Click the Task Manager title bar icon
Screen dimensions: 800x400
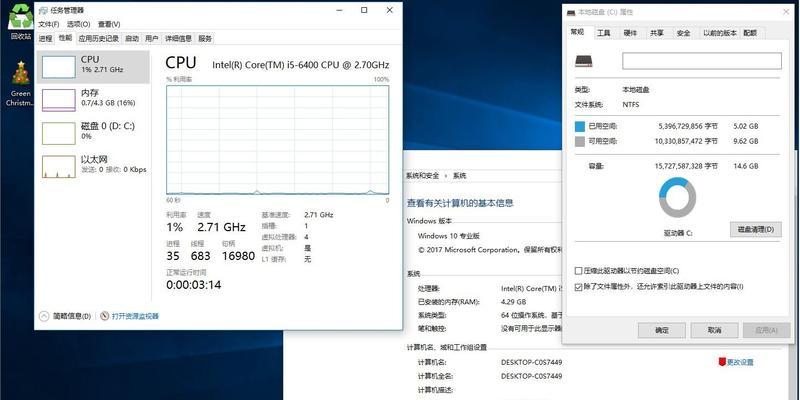coord(43,10)
